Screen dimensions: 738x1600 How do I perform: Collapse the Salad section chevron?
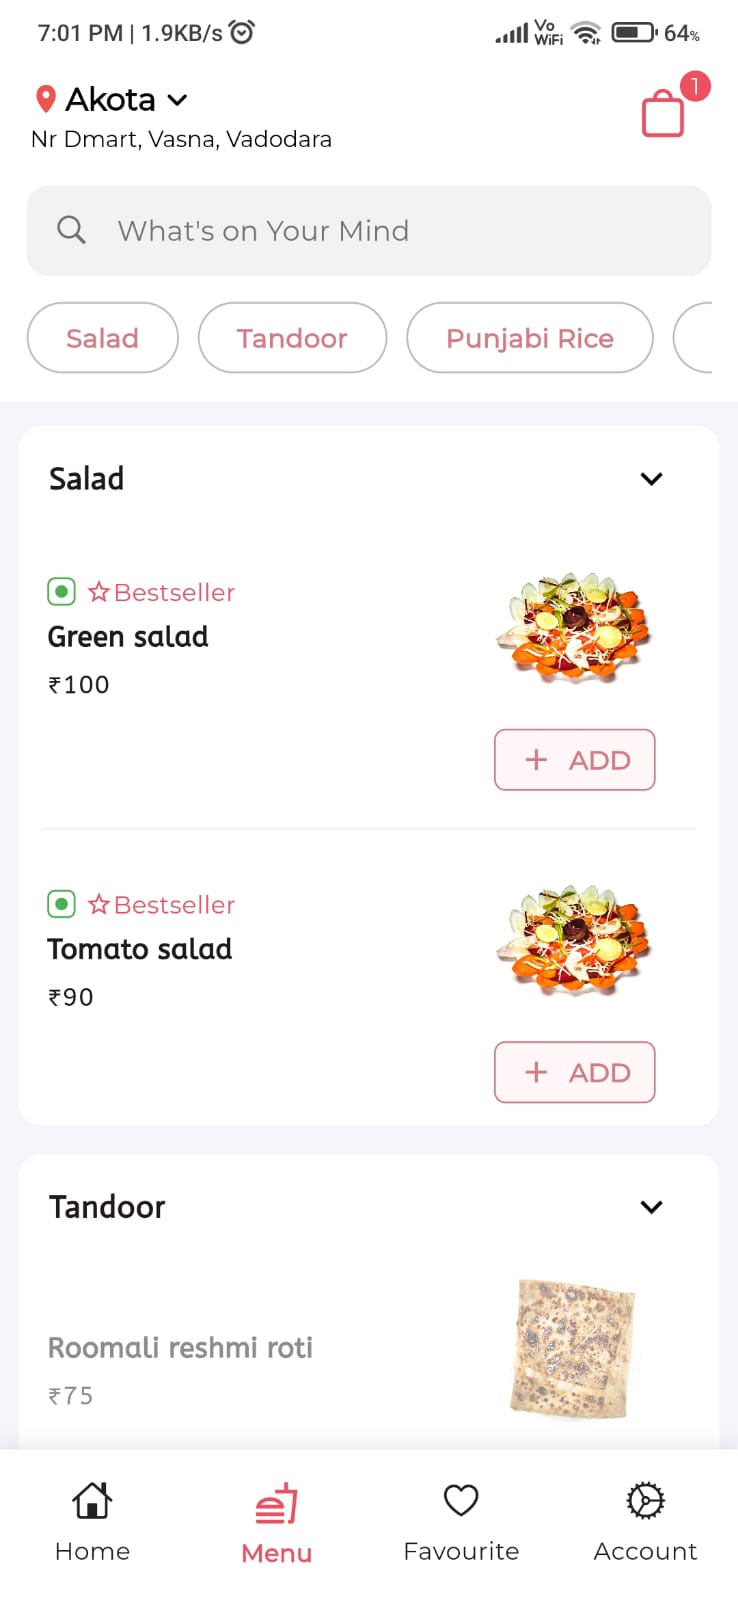click(x=651, y=479)
